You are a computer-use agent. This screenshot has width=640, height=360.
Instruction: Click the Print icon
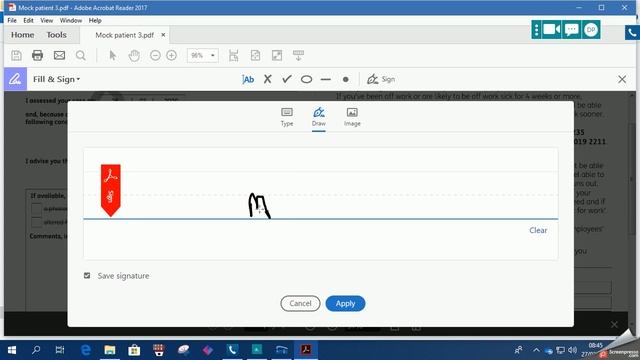[x=38, y=56]
